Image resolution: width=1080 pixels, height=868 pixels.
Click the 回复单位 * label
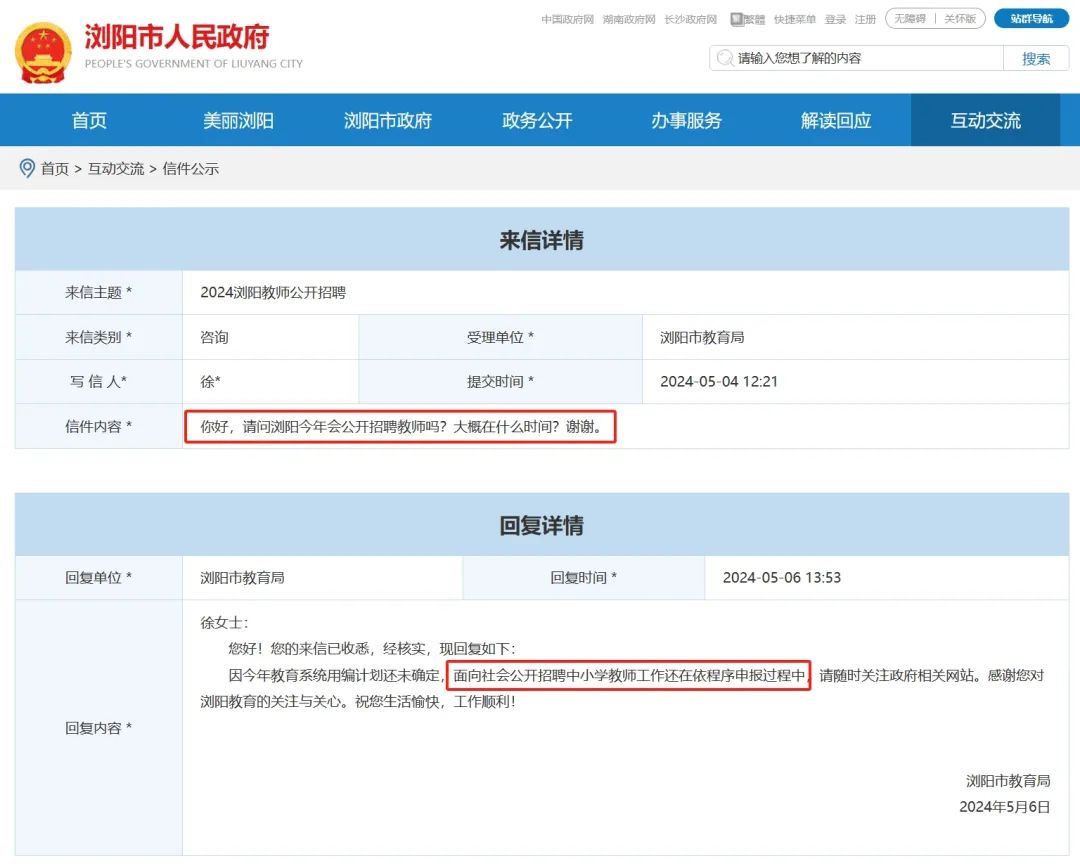pos(98,577)
